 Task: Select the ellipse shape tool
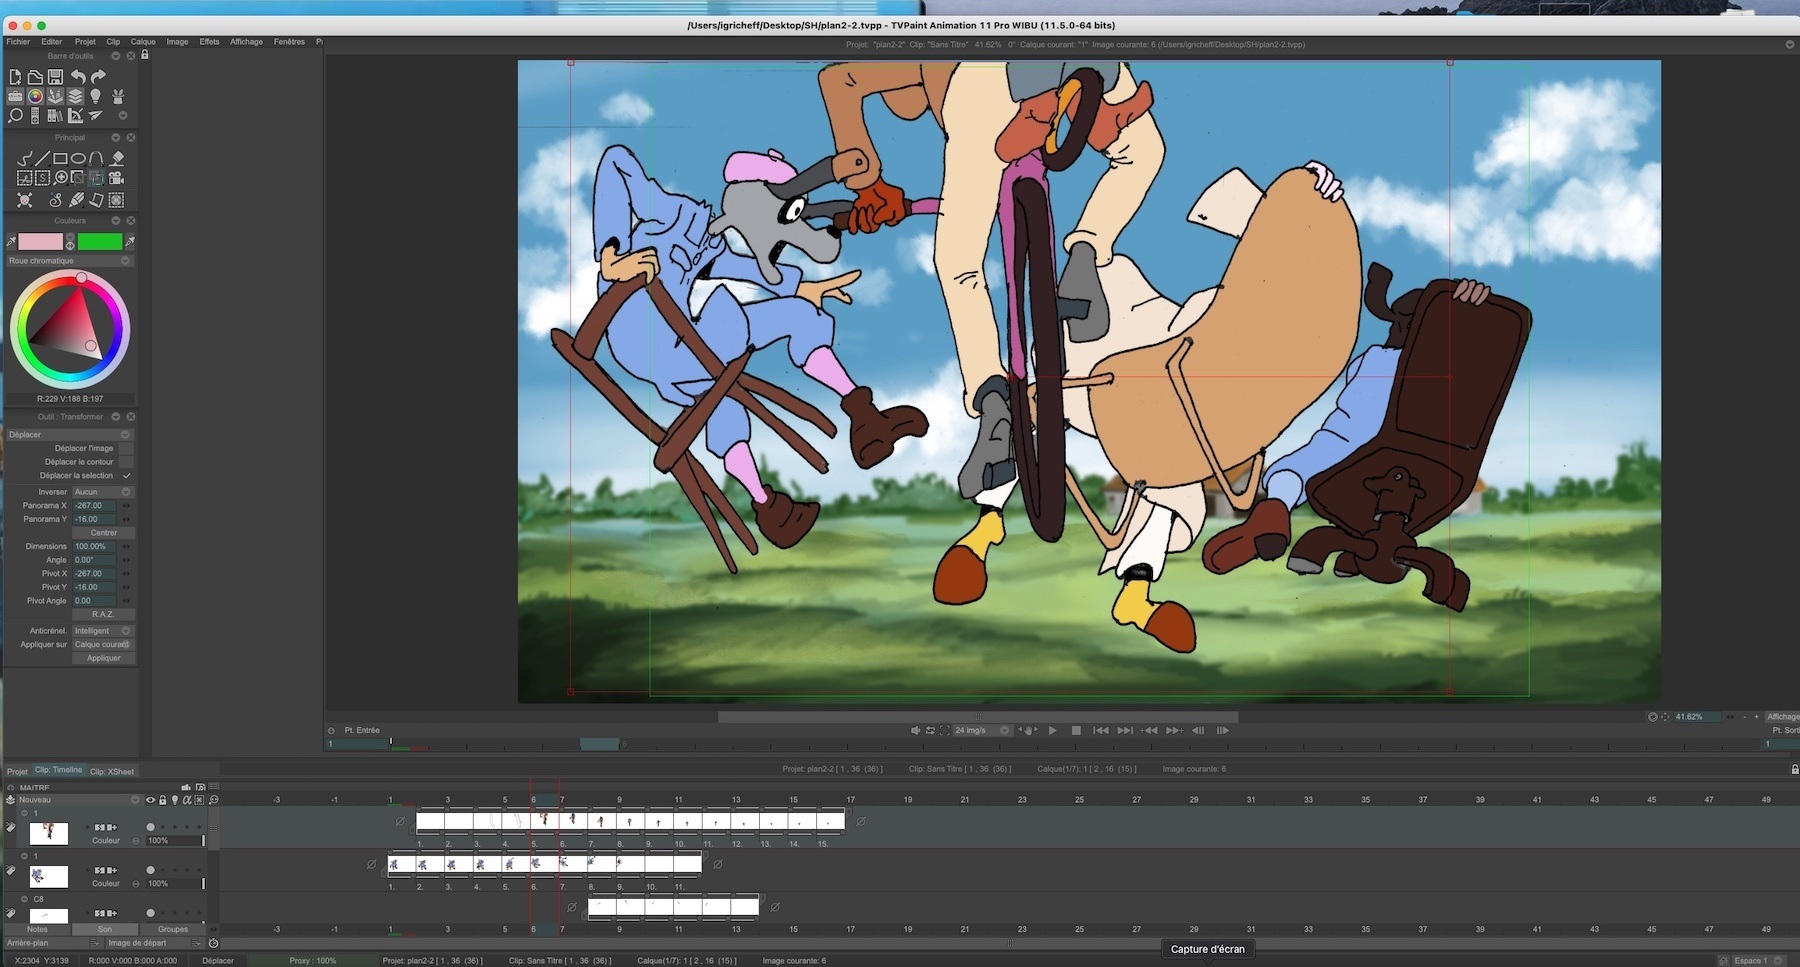coord(78,158)
